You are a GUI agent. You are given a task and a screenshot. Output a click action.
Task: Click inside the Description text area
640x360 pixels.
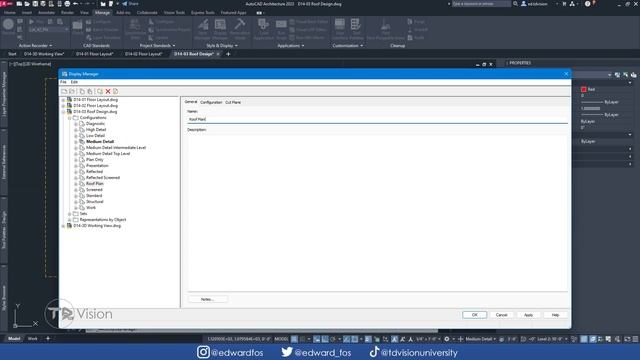(x=377, y=211)
